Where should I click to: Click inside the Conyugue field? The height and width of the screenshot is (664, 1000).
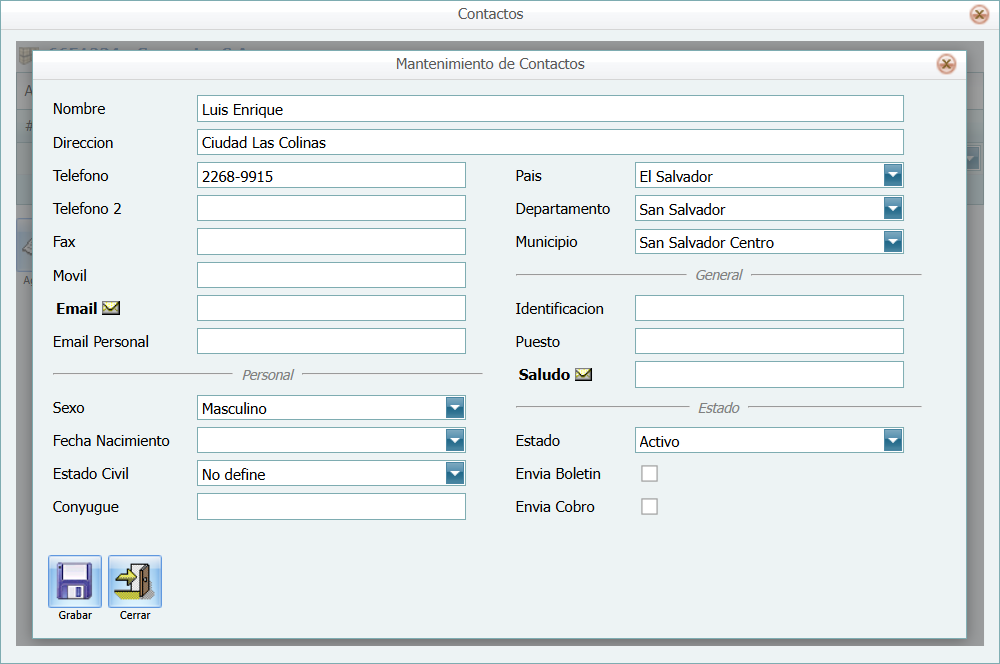[331, 507]
